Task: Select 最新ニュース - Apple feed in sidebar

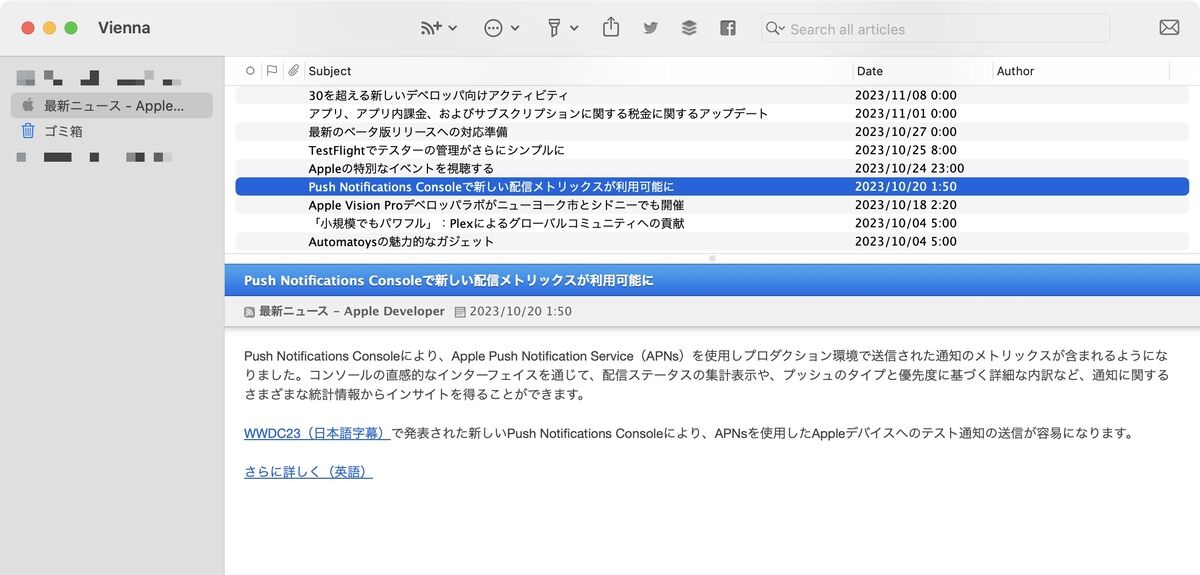Action: [x=112, y=106]
